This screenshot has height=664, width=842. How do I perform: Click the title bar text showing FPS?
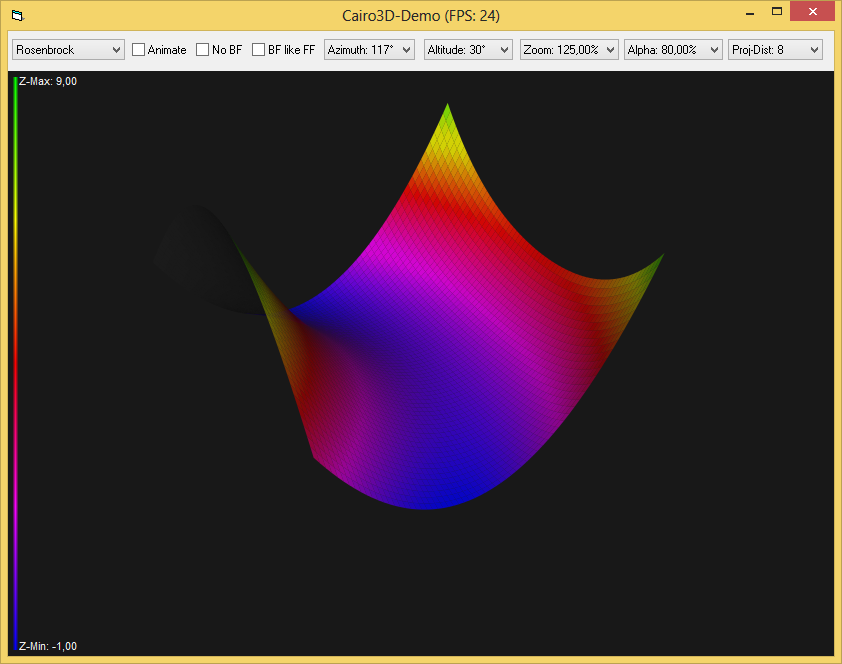point(421,15)
